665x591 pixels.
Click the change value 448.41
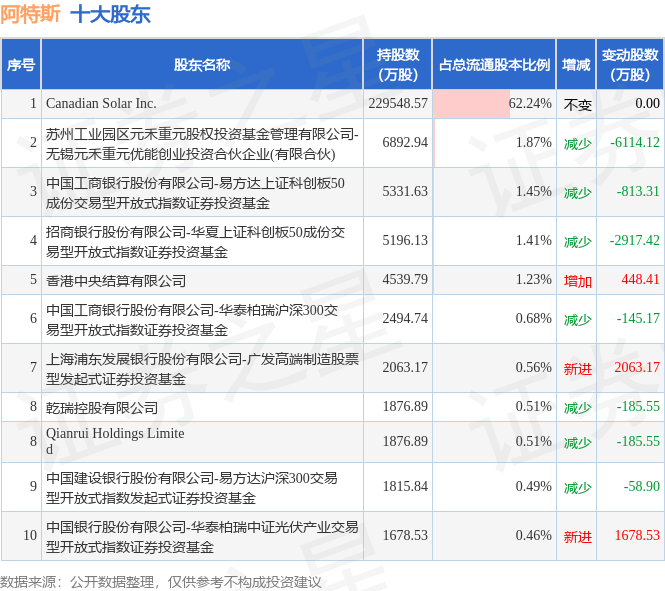tap(640, 280)
